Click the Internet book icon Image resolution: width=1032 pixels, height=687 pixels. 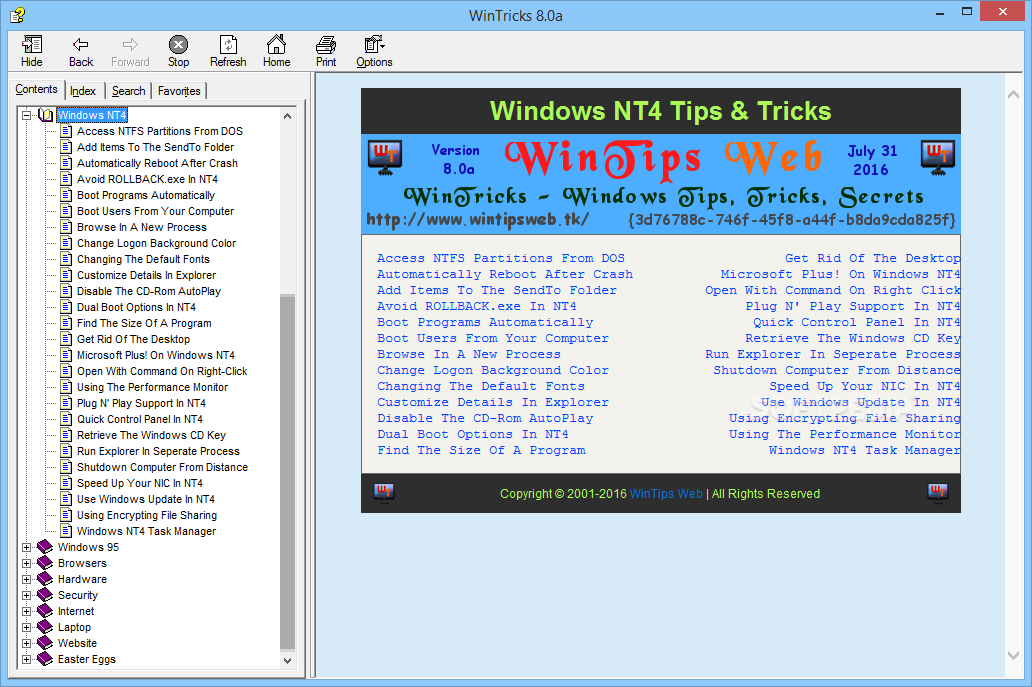(x=45, y=611)
